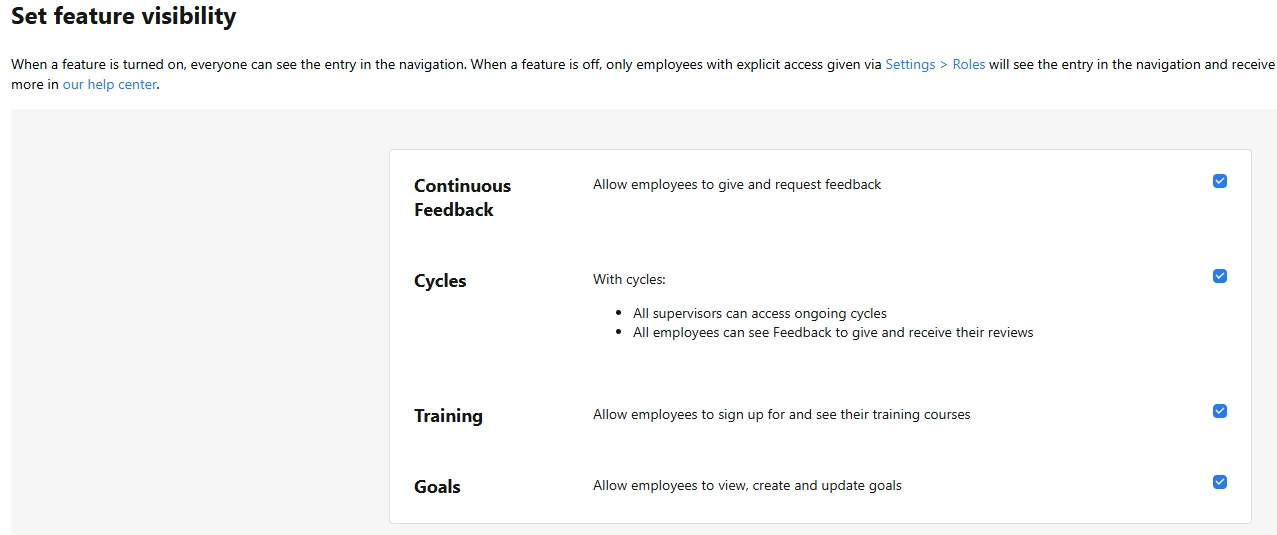Select the Training feature label

[448, 416]
